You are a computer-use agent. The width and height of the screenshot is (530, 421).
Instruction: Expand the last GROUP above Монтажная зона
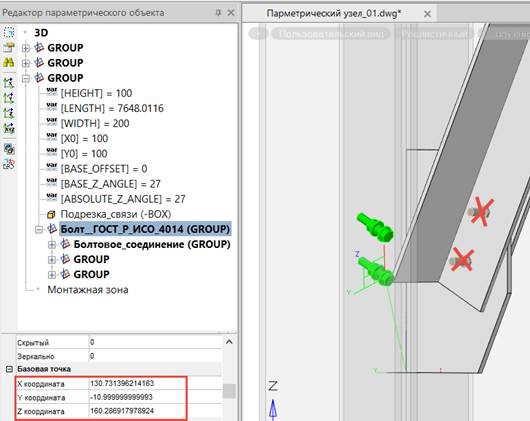(x=52, y=275)
